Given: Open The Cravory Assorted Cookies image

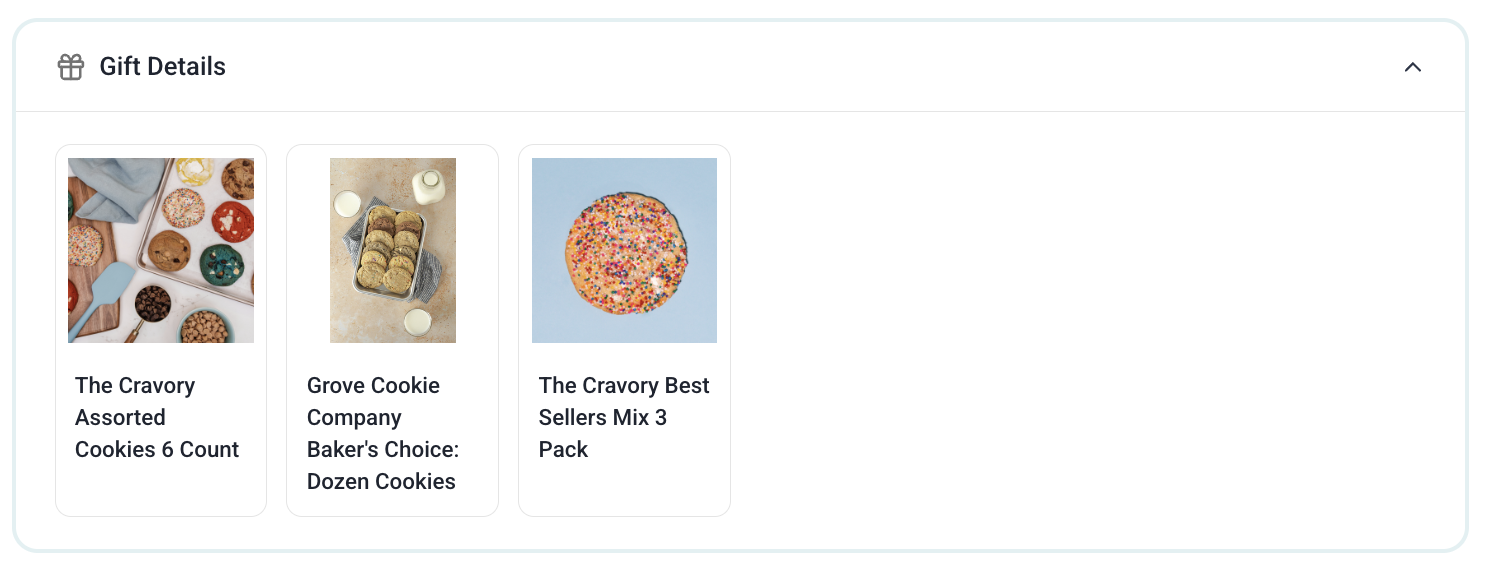Looking at the screenshot, I should (x=161, y=250).
